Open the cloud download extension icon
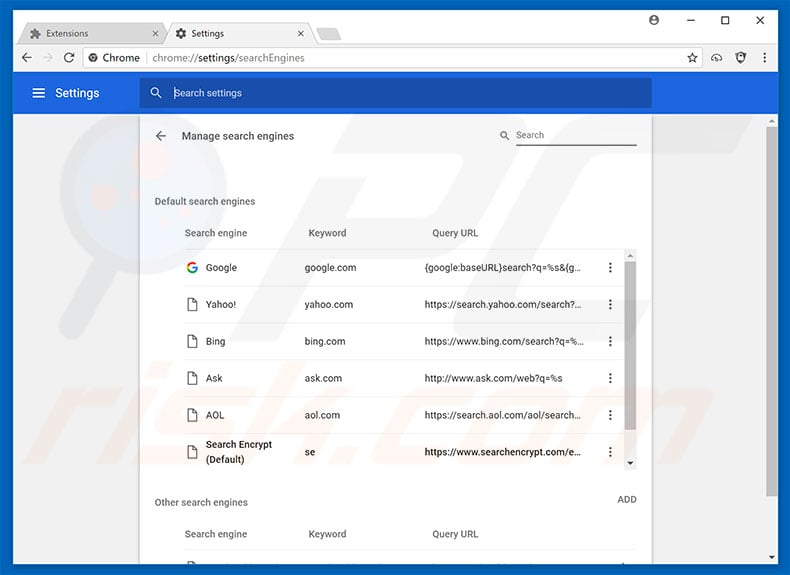 pos(716,58)
